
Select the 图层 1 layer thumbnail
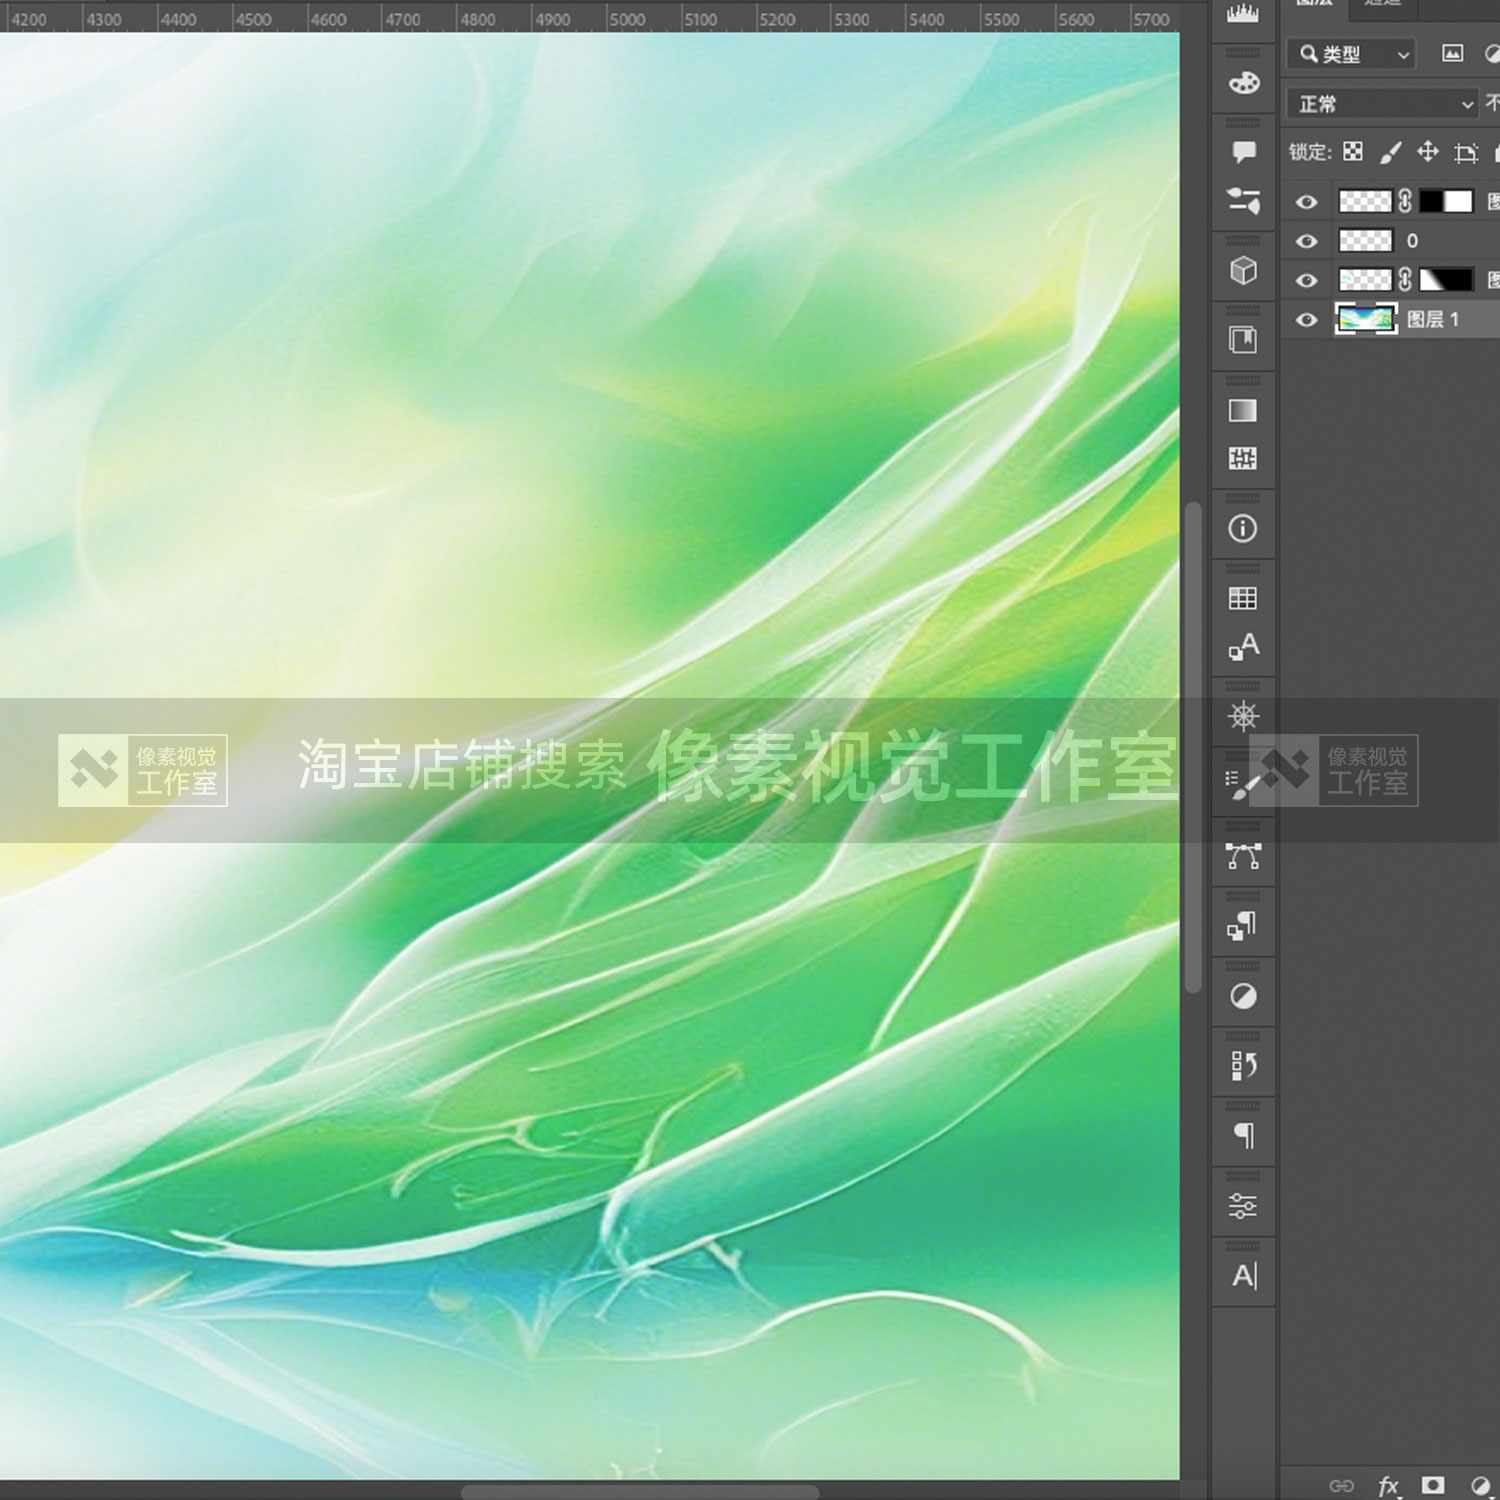(1366, 319)
